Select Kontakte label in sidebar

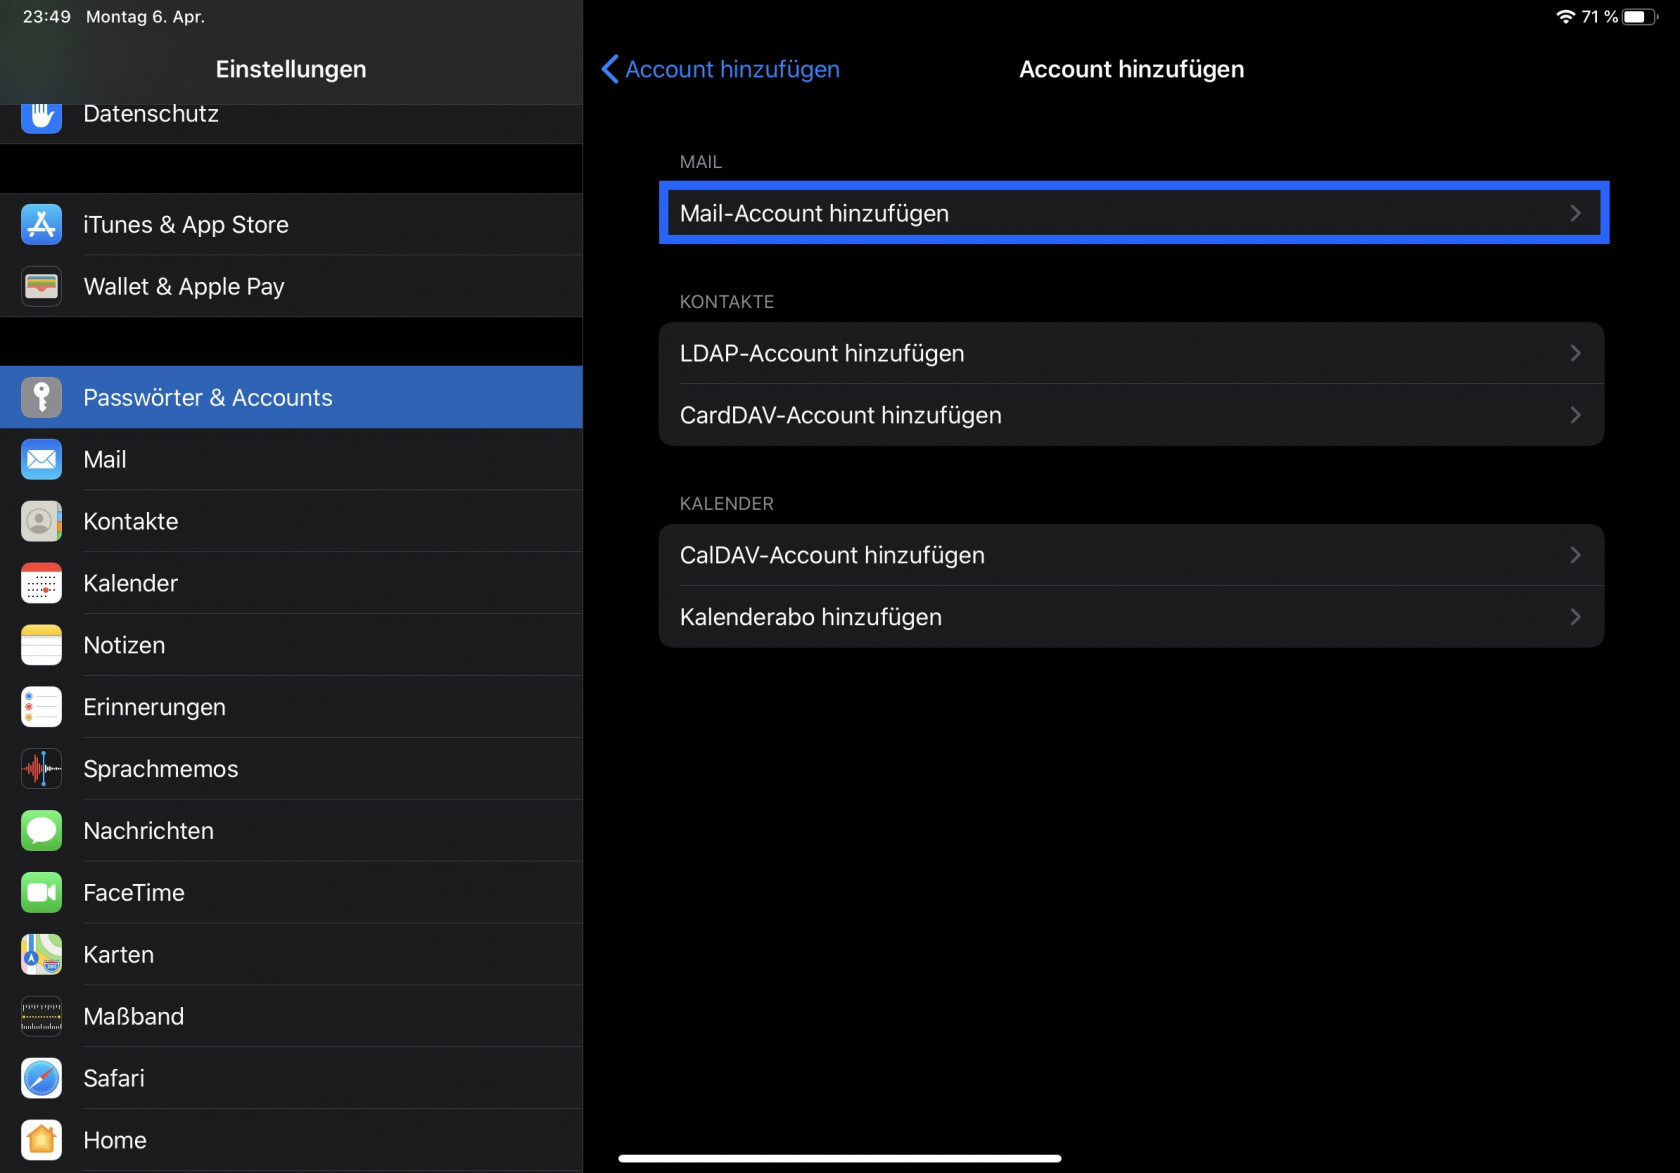(131, 522)
